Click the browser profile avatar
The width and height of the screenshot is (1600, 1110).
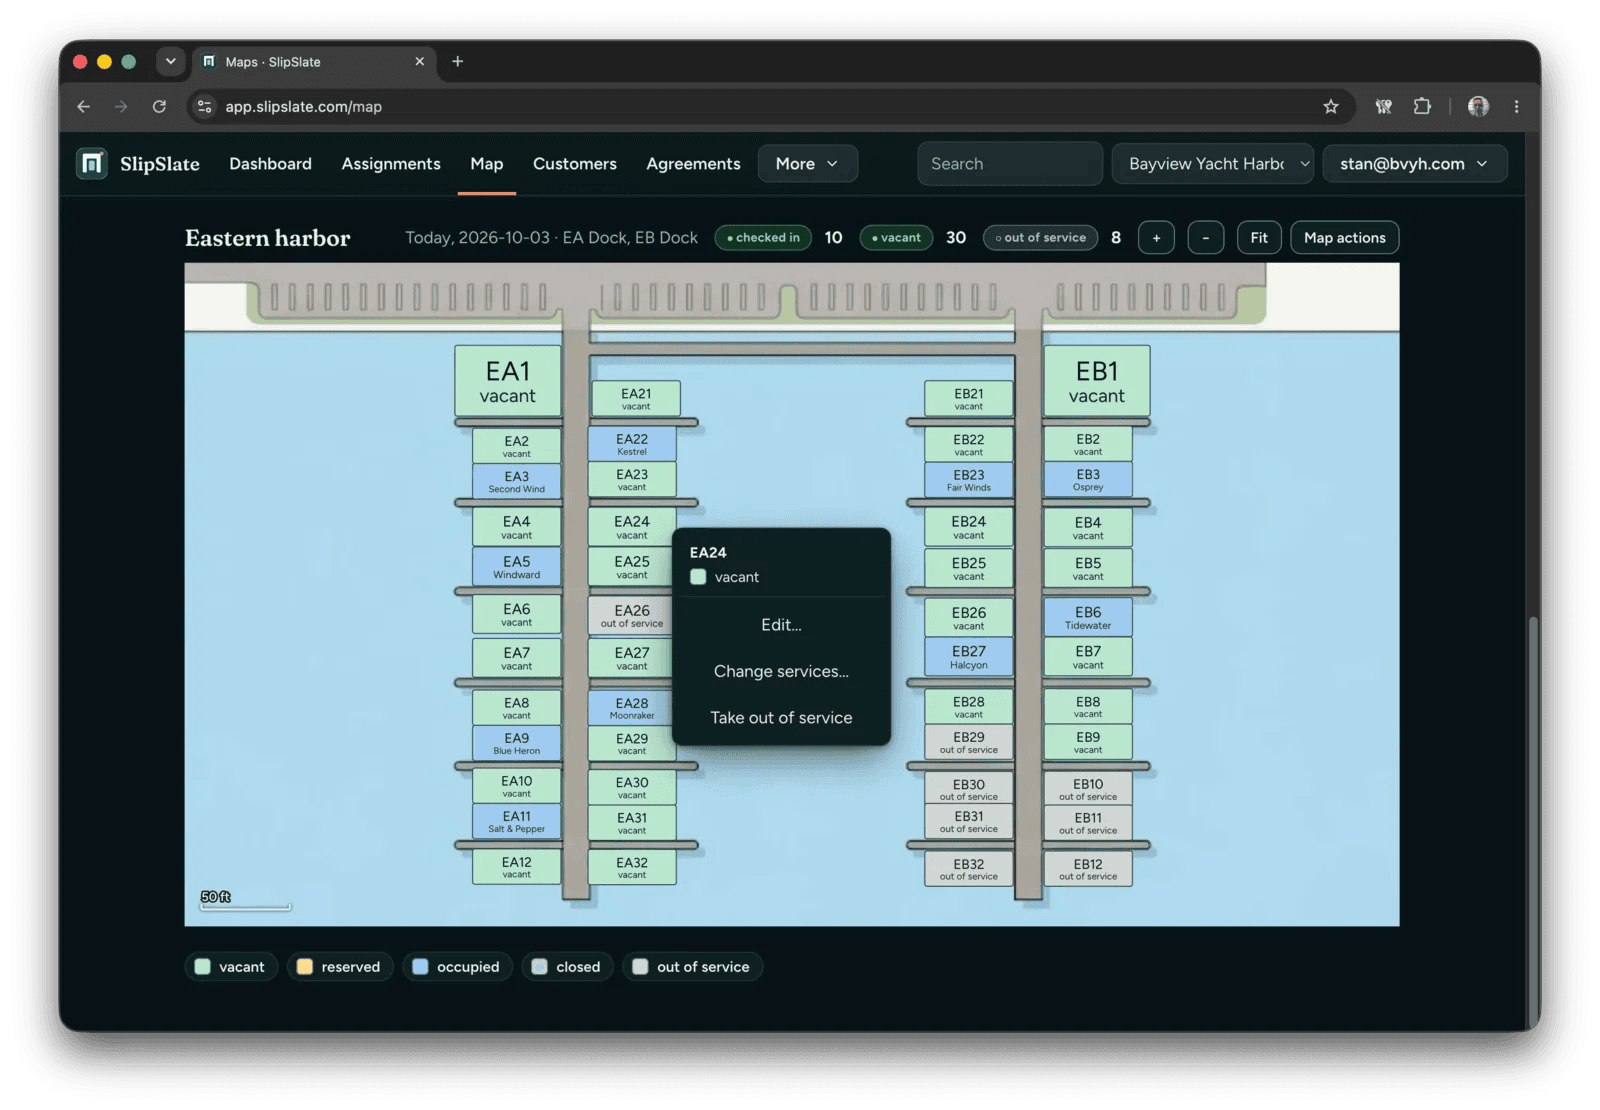click(x=1478, y=106)
